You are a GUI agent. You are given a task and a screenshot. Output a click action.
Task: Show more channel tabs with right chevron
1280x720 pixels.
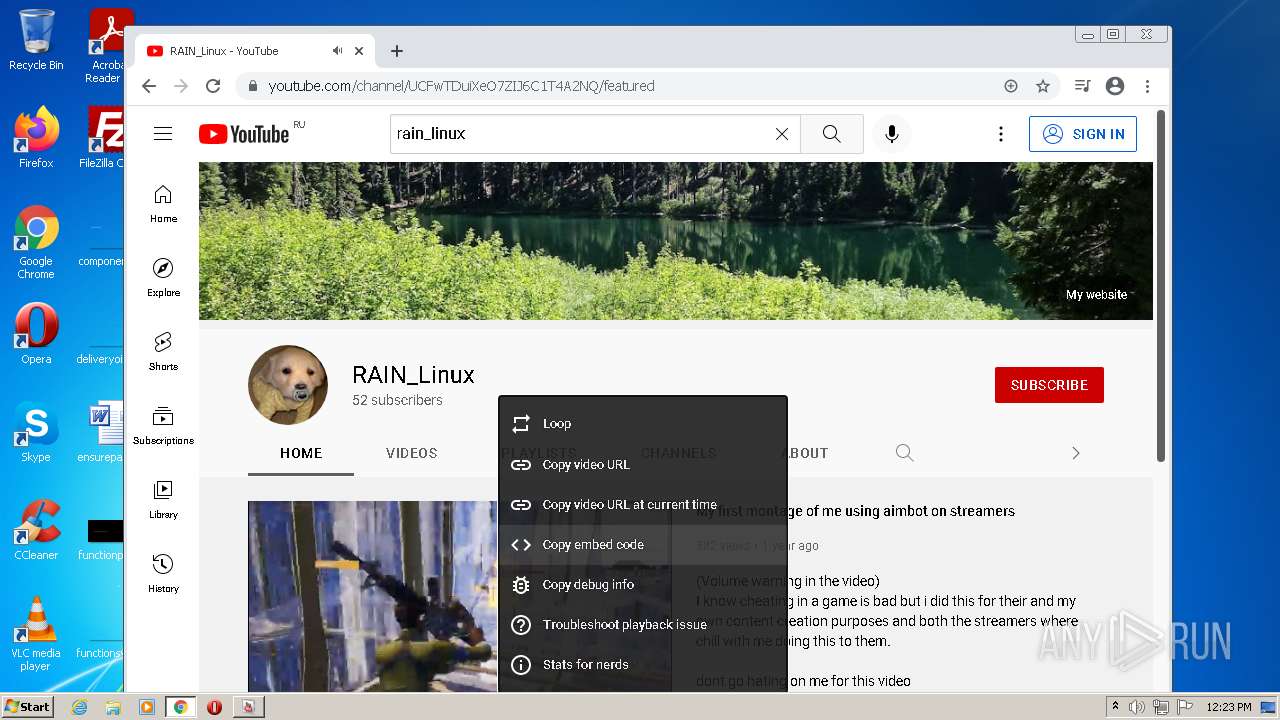pyautogui.click(x=1076, y=453)
